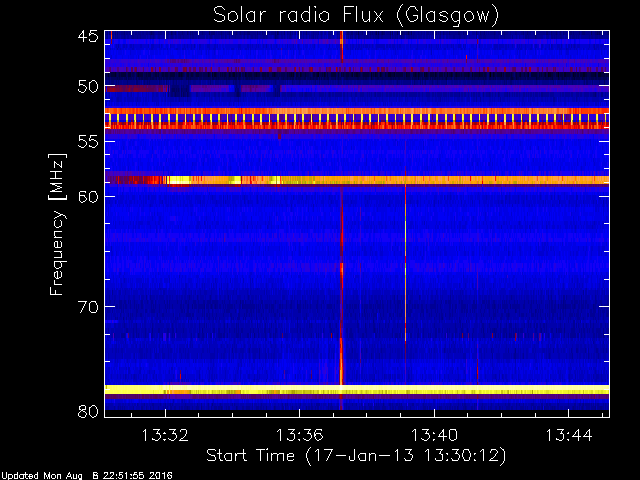This screenshot has width=640, height=480.
Task: Click the 13:36 time tick label
Action: (300, 436)
